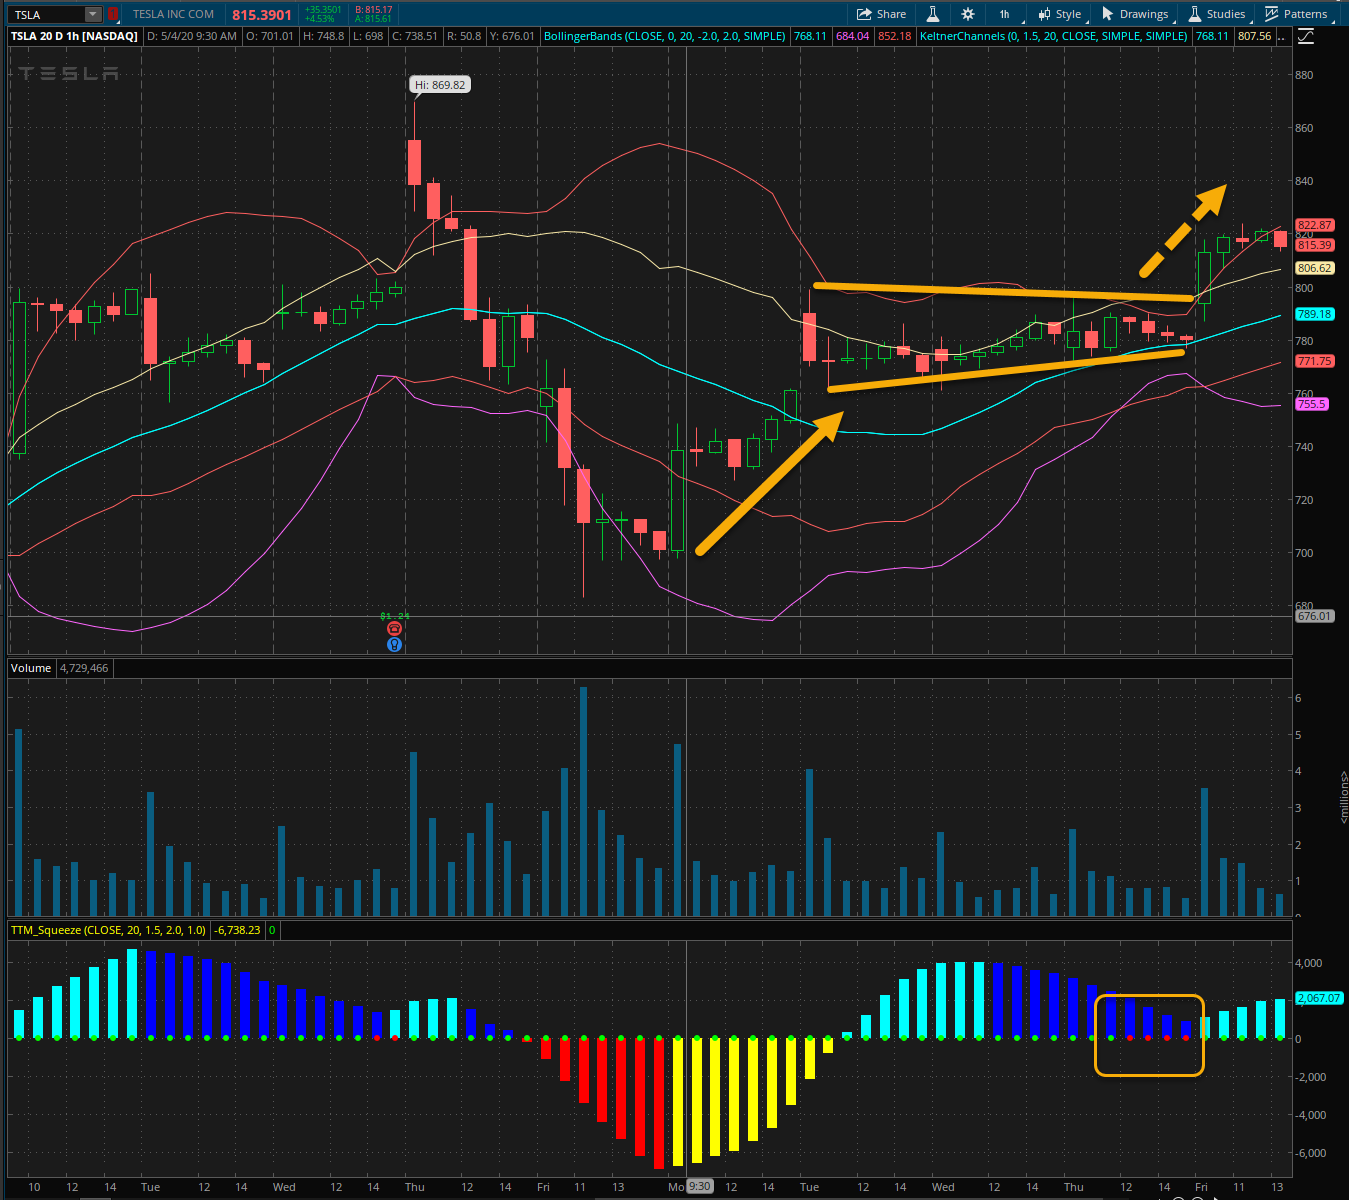Click the 2,067.07 squeeze value label
Image resolution: width=1349 pixels, height=1200 pixels.
pyautogui.click(x=1319, y=998)
